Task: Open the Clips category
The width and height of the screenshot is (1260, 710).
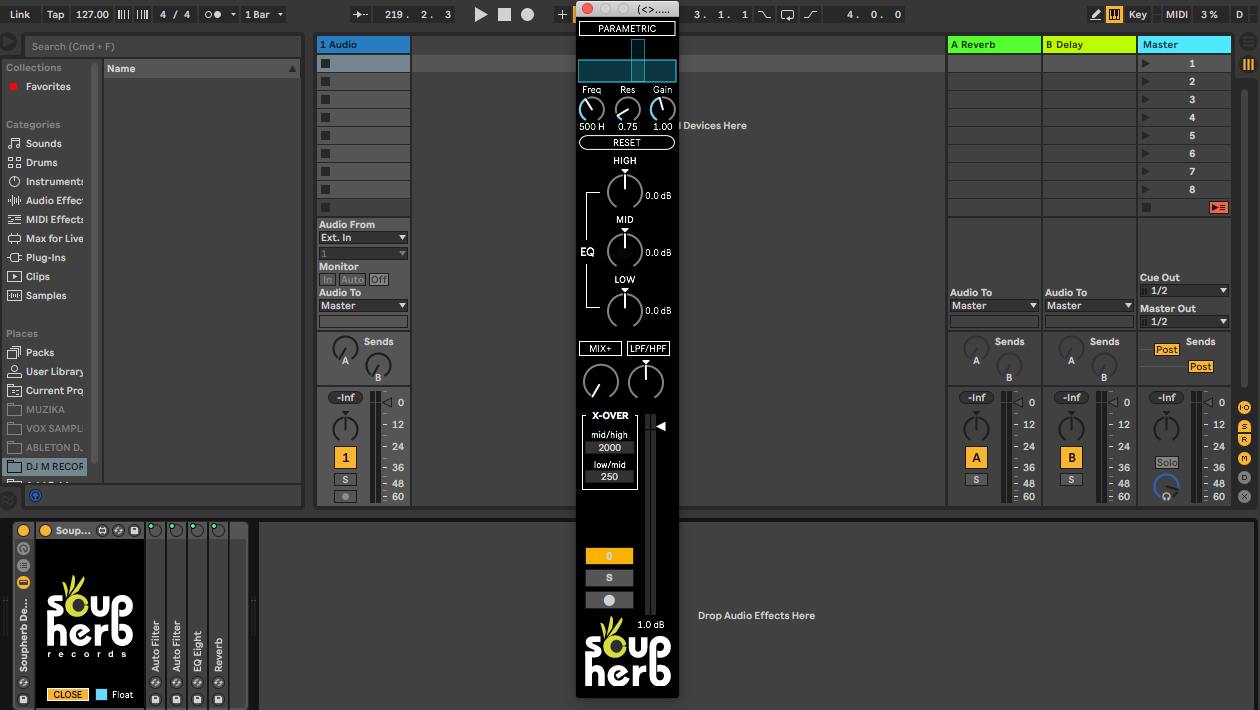Action: pos(38,276)
